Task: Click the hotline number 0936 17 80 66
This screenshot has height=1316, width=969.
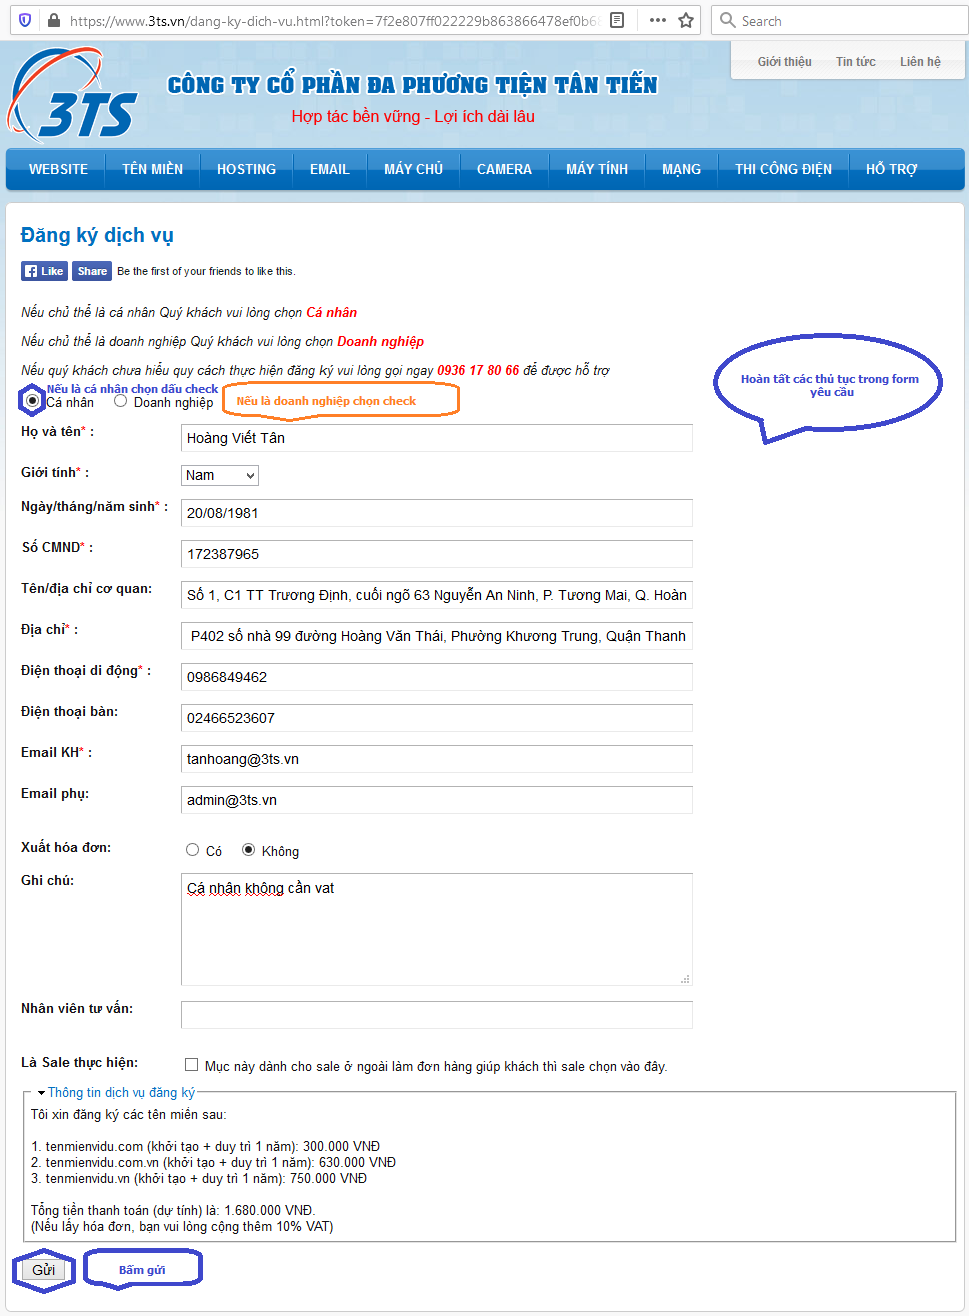Action: (x=478, y=370)
